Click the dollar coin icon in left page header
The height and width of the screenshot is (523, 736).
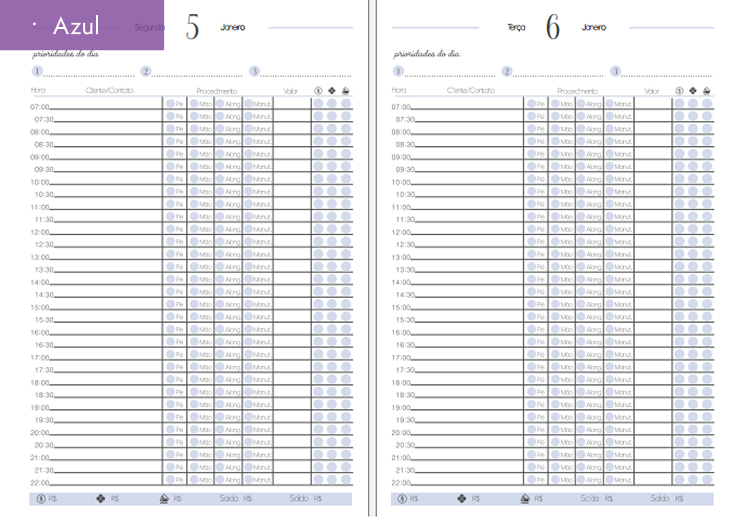(x=318, y=91)
